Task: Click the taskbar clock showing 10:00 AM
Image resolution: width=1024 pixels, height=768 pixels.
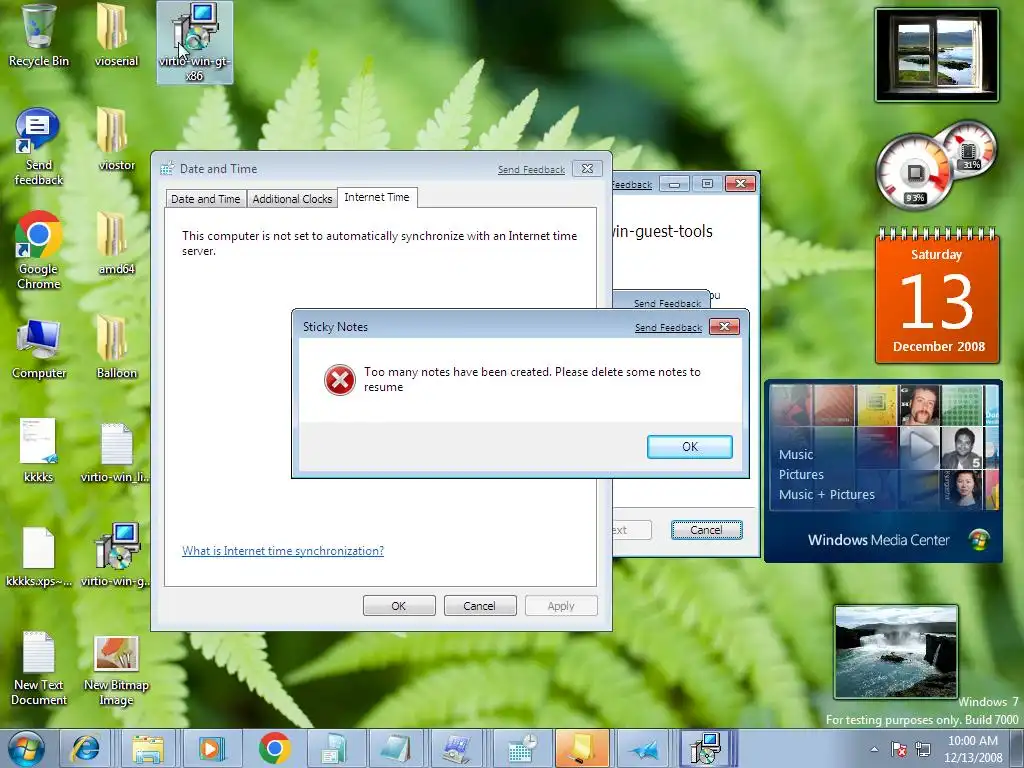Action: click(973, 749)
